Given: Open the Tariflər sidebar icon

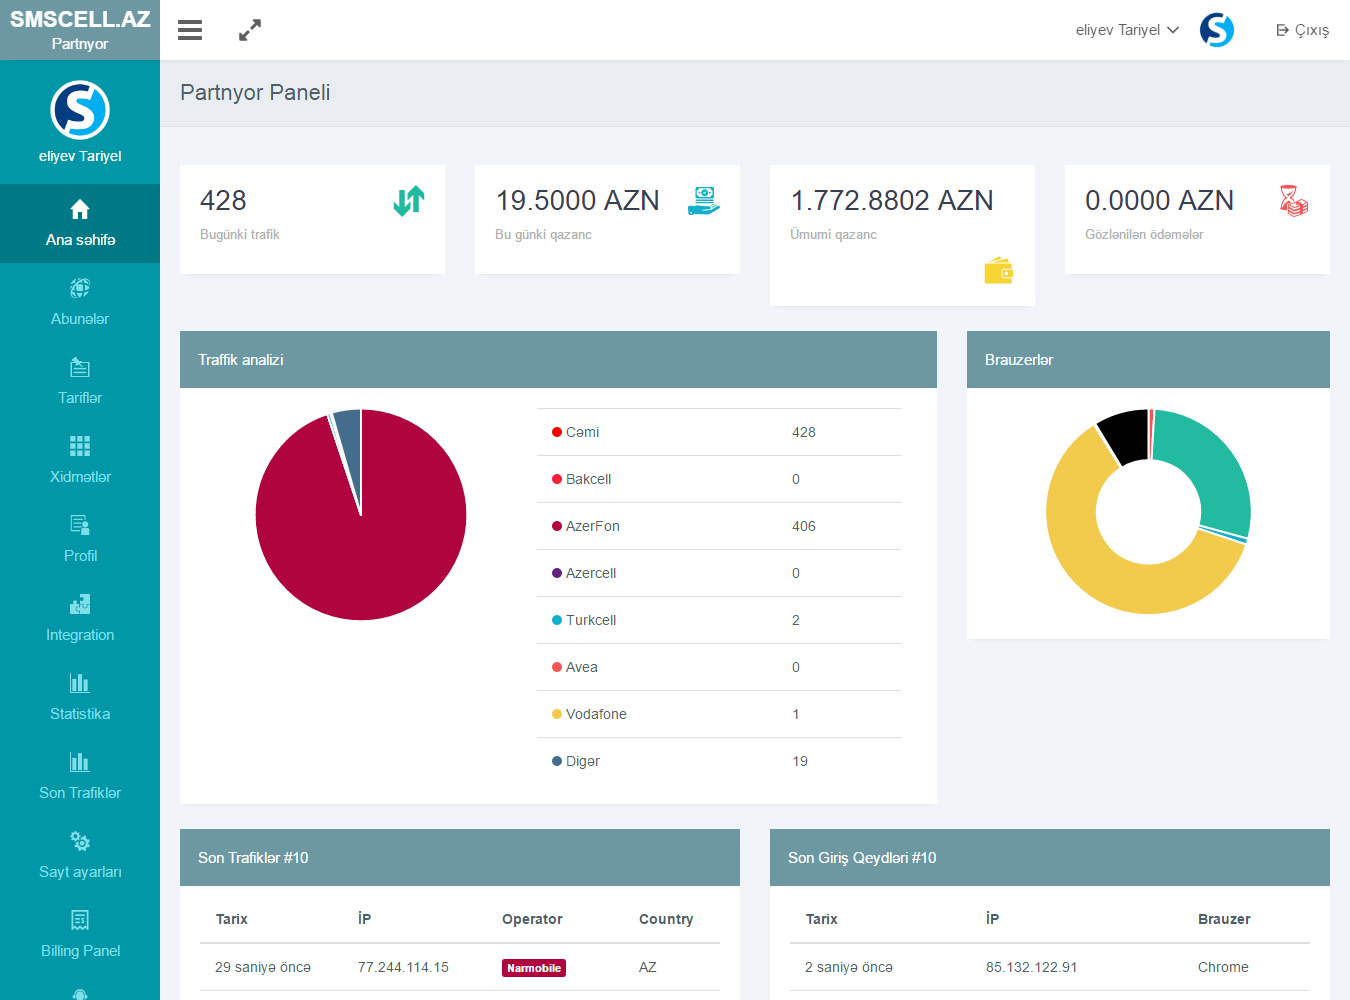Looking at the screenshot, I should coord(80,368).
